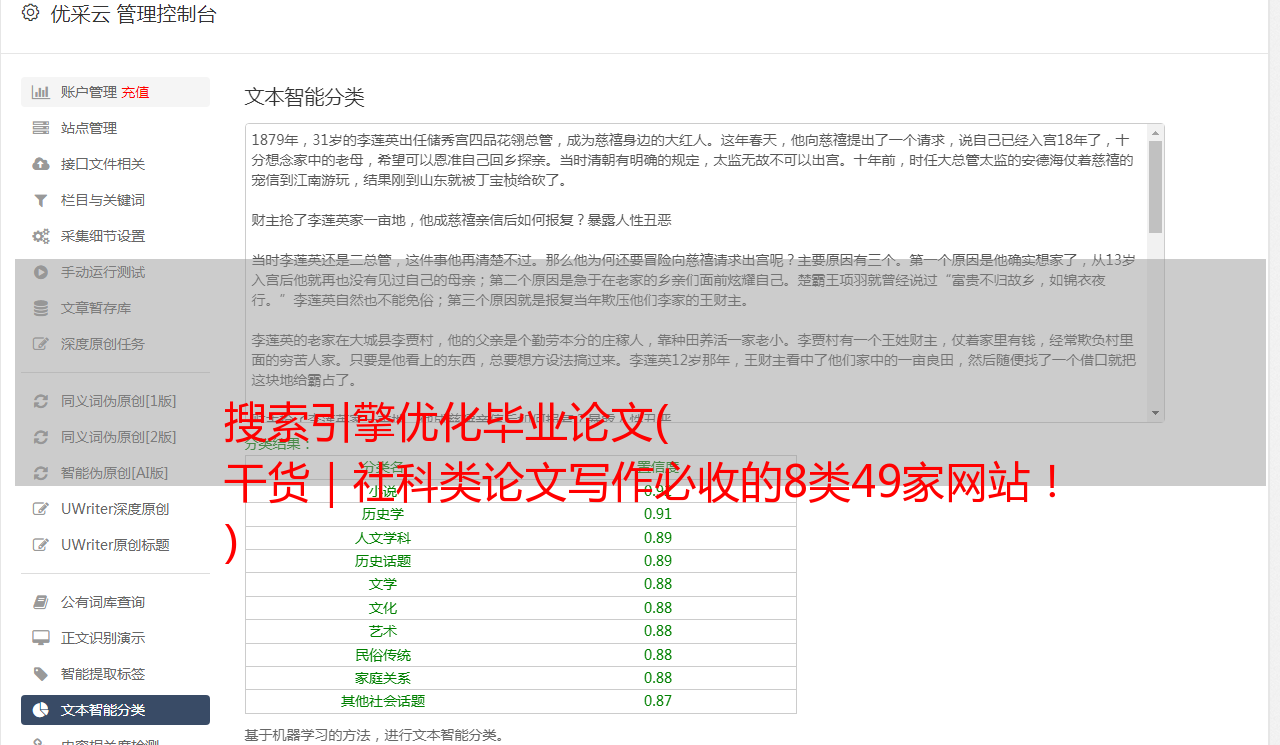
Task: Click the 0.89 value in 历史话题 row
Action: 658,561
